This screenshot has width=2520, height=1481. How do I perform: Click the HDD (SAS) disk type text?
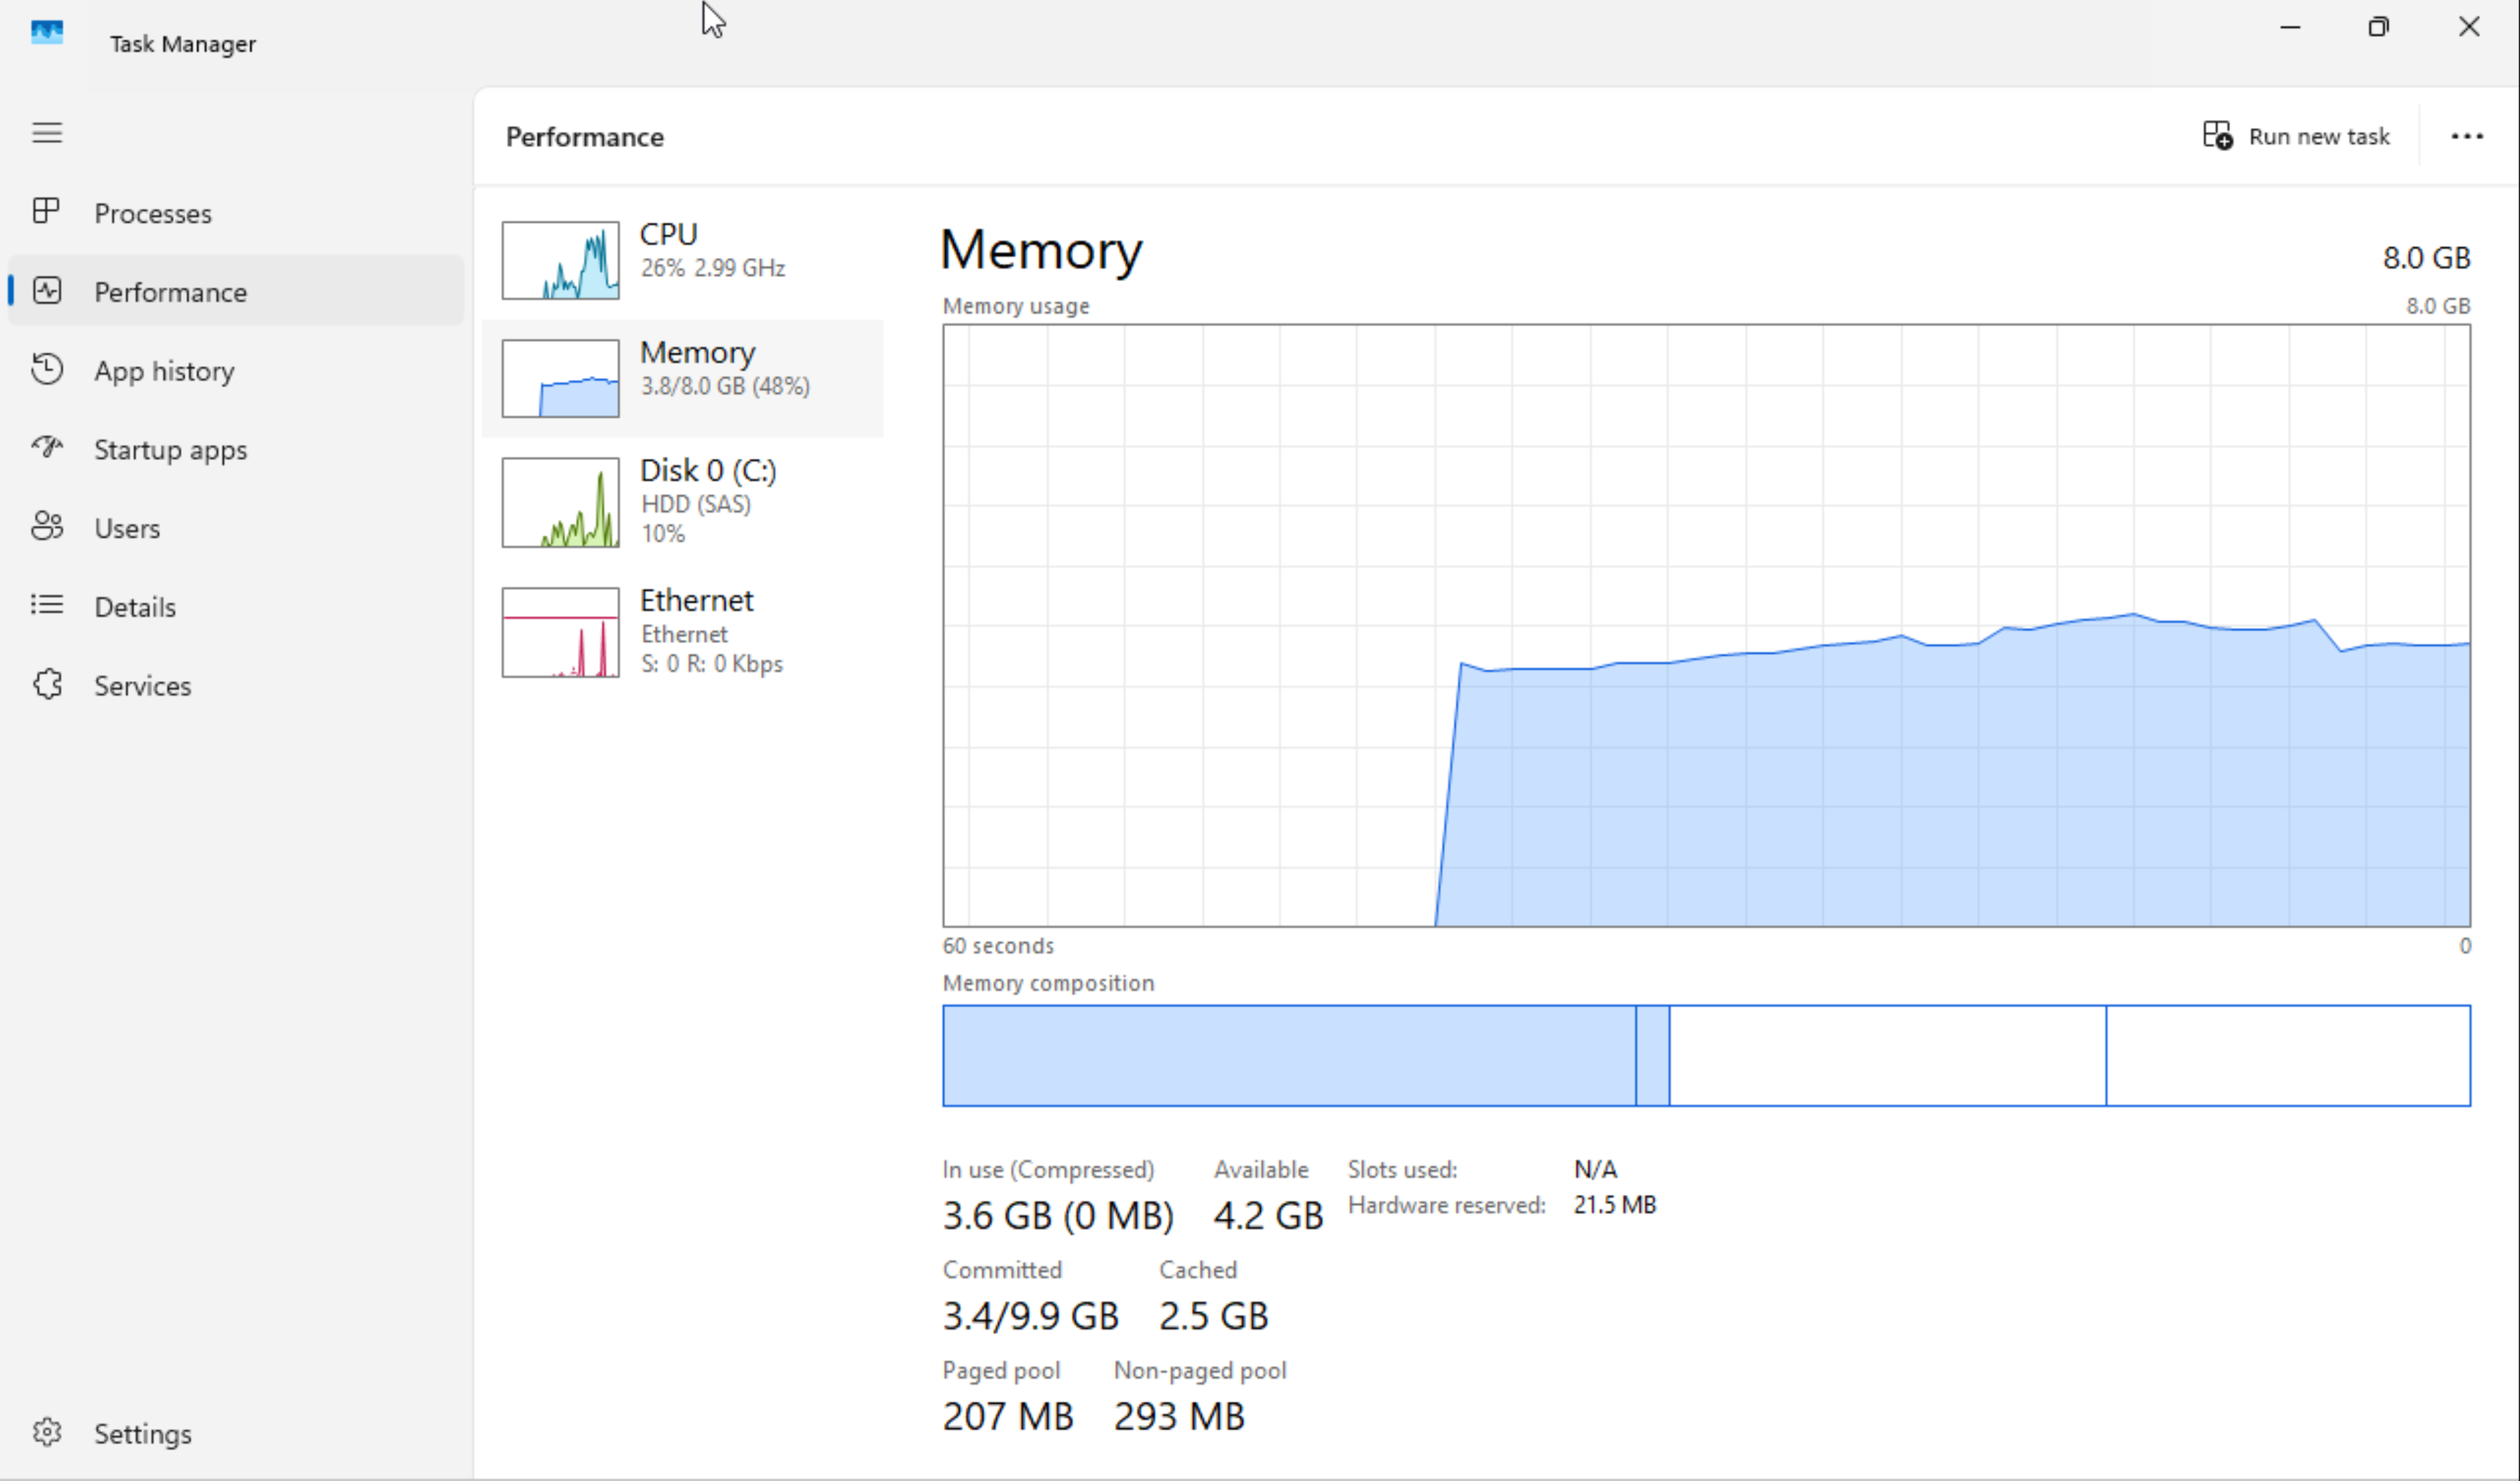coord(696,504)
